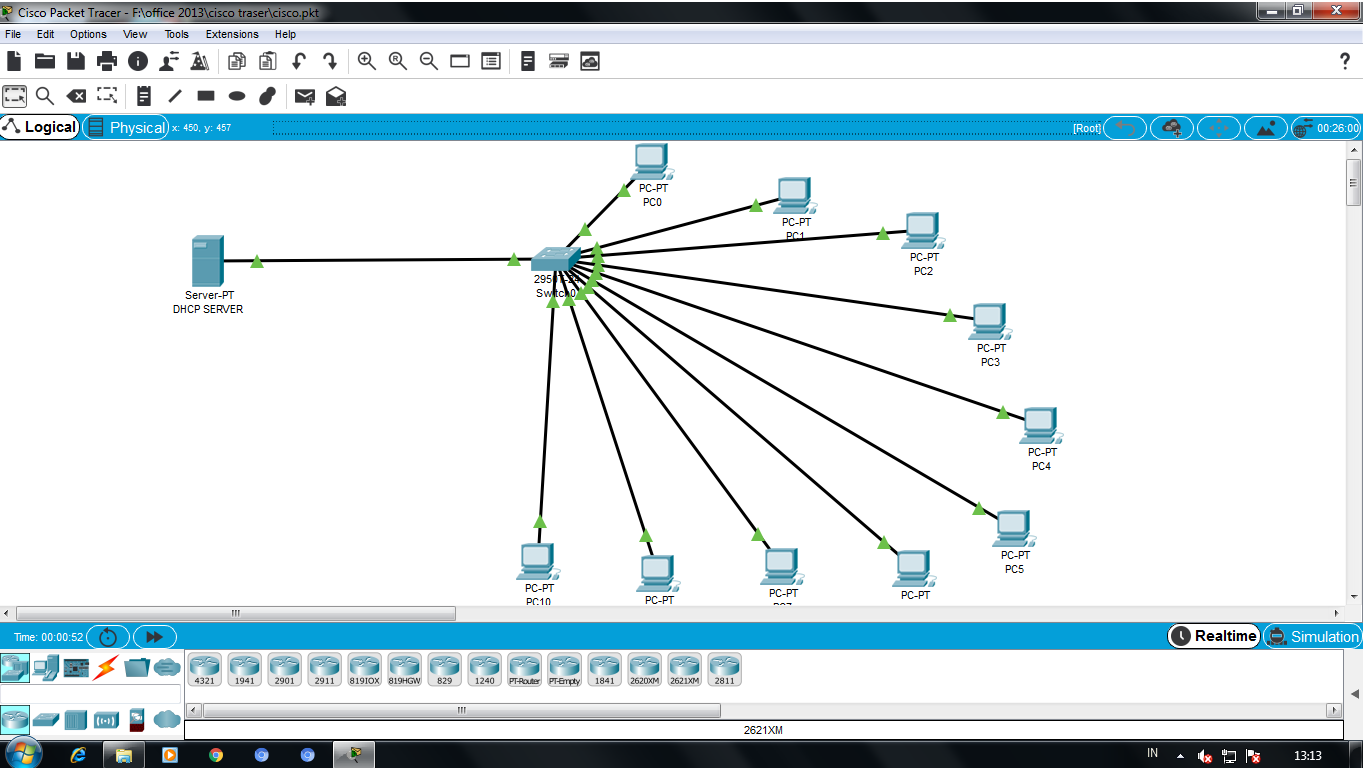Open the Help menu
Image resolution: width=1366 pixels, height=768 pixels.
pos(285,34)
